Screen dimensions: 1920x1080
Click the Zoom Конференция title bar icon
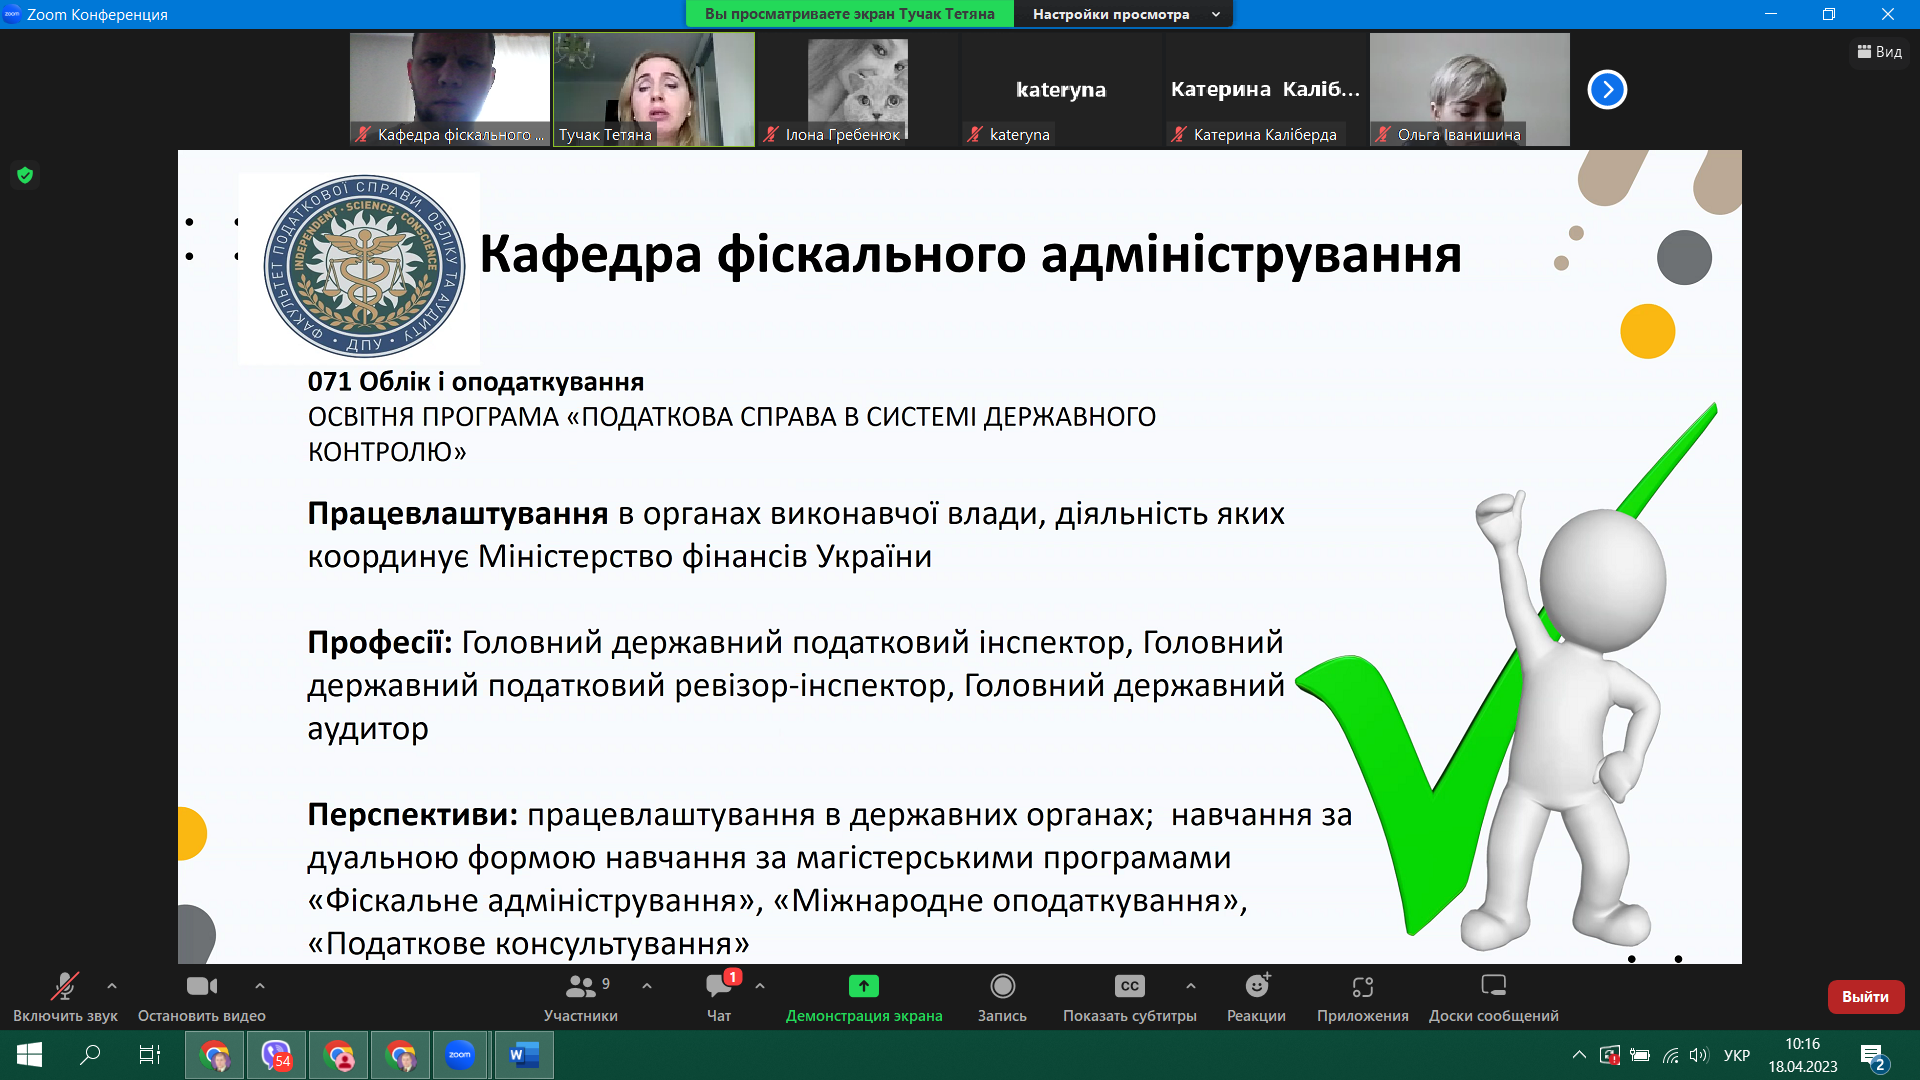pos(12,14)
